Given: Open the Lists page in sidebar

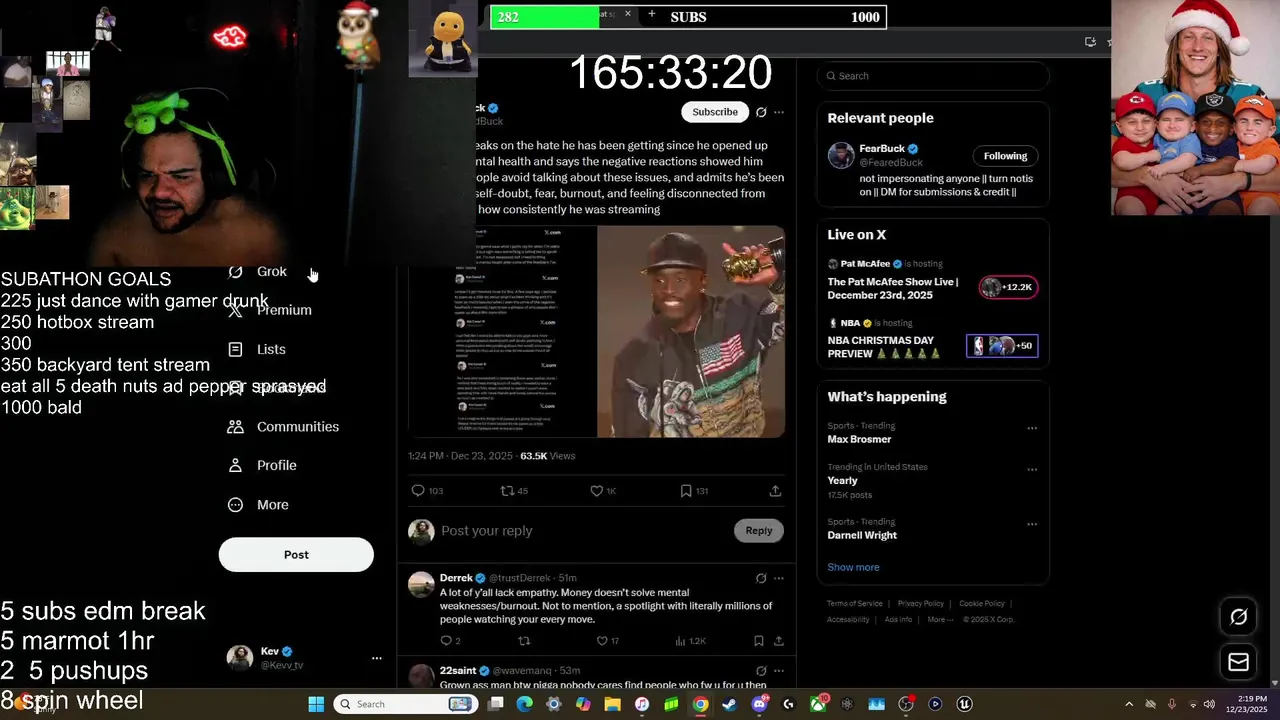Looking at the screenshot, I should click(x=258, y=349).
